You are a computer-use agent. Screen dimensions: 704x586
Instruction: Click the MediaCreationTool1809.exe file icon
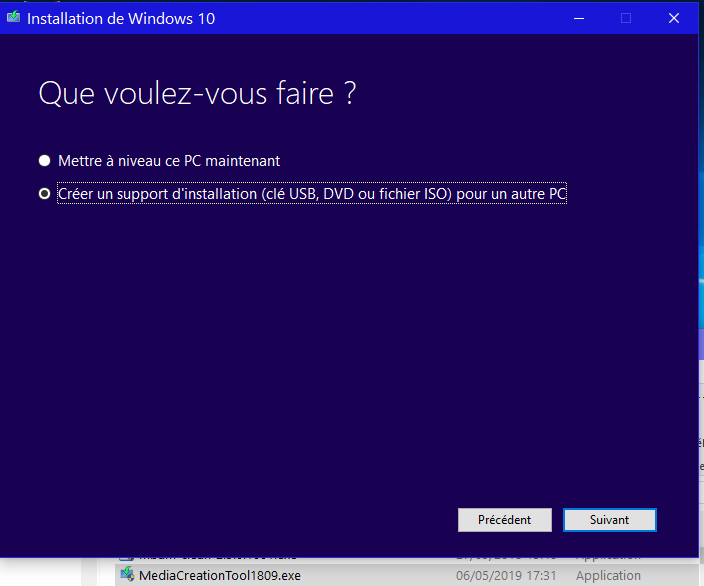(128, 574)
